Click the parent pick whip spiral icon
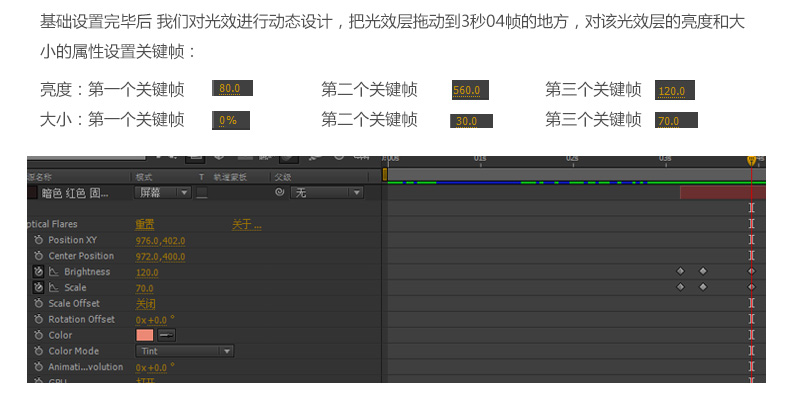 (x=279, y=192)
